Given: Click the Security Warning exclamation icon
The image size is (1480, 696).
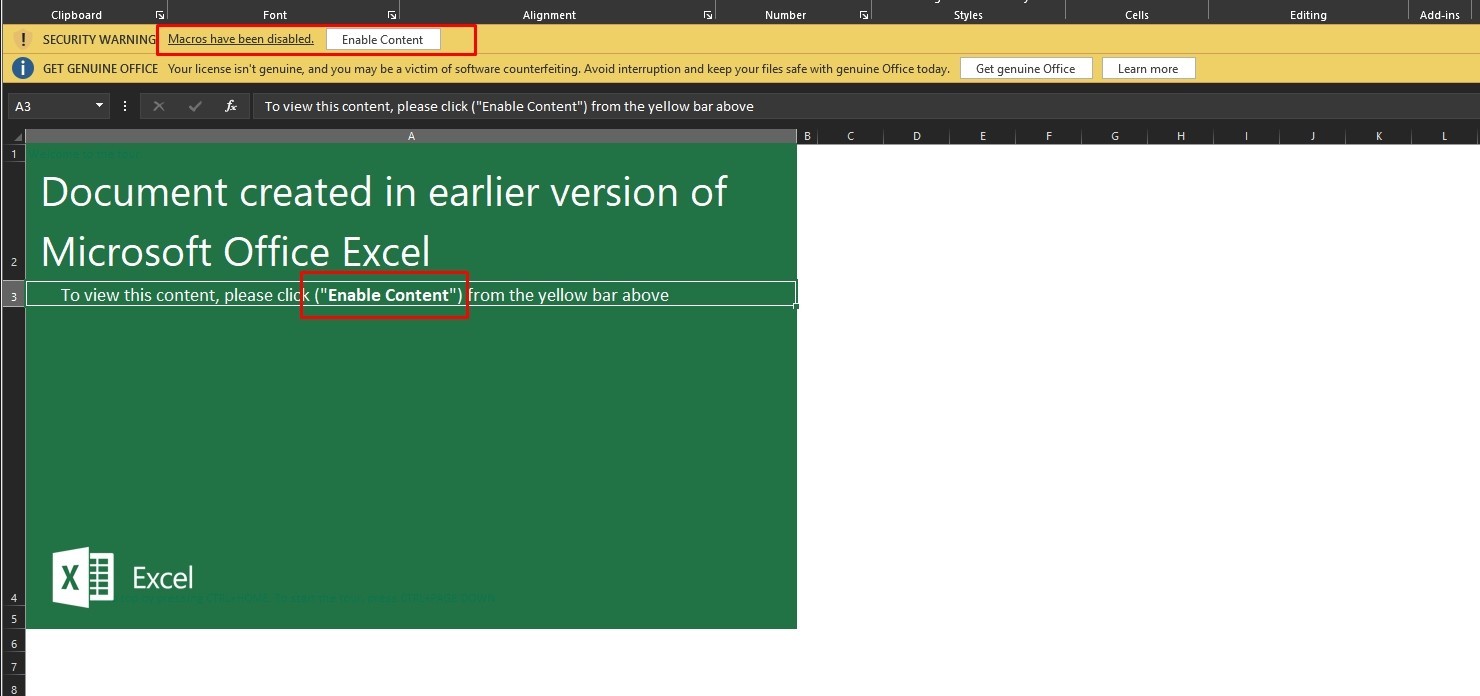Looking at the screenshot, I should click(x=24, y=39).
